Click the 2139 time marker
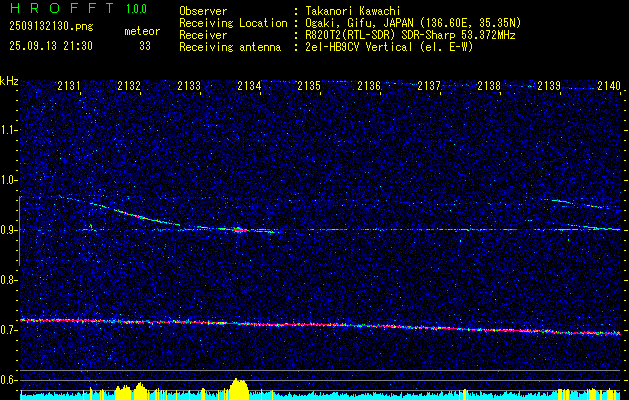This screenshot has width=629, height=400. tap(549, 85)
